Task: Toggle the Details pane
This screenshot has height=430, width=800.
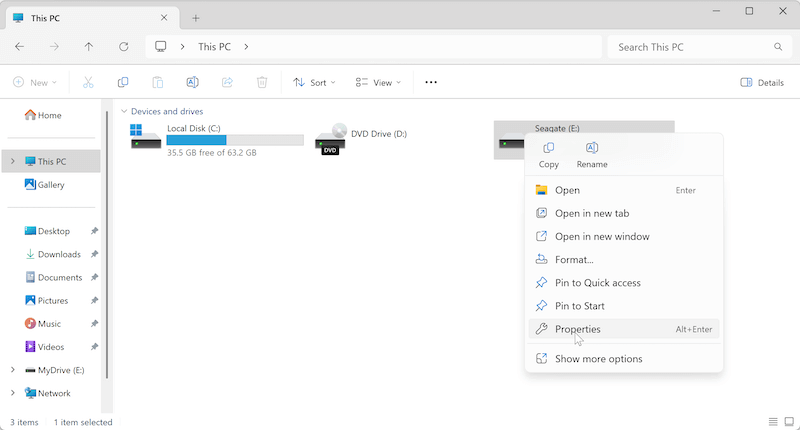Action: pos(762,83)
